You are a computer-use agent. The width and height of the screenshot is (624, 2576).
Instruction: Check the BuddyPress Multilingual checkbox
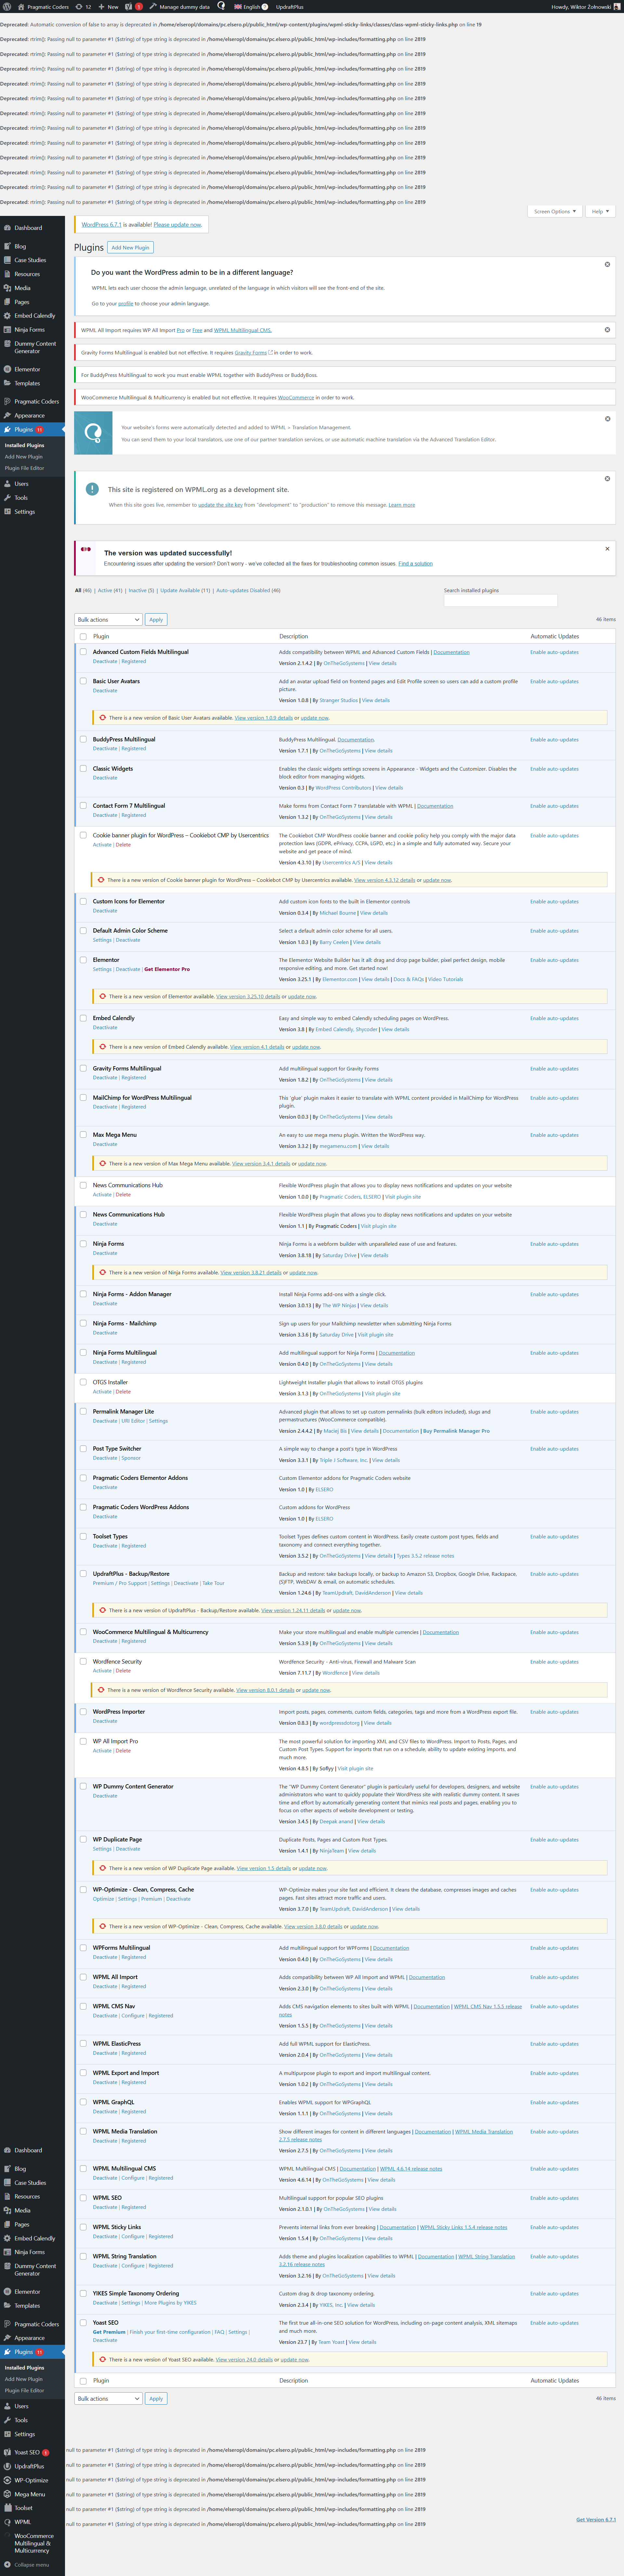coord(83,739)
